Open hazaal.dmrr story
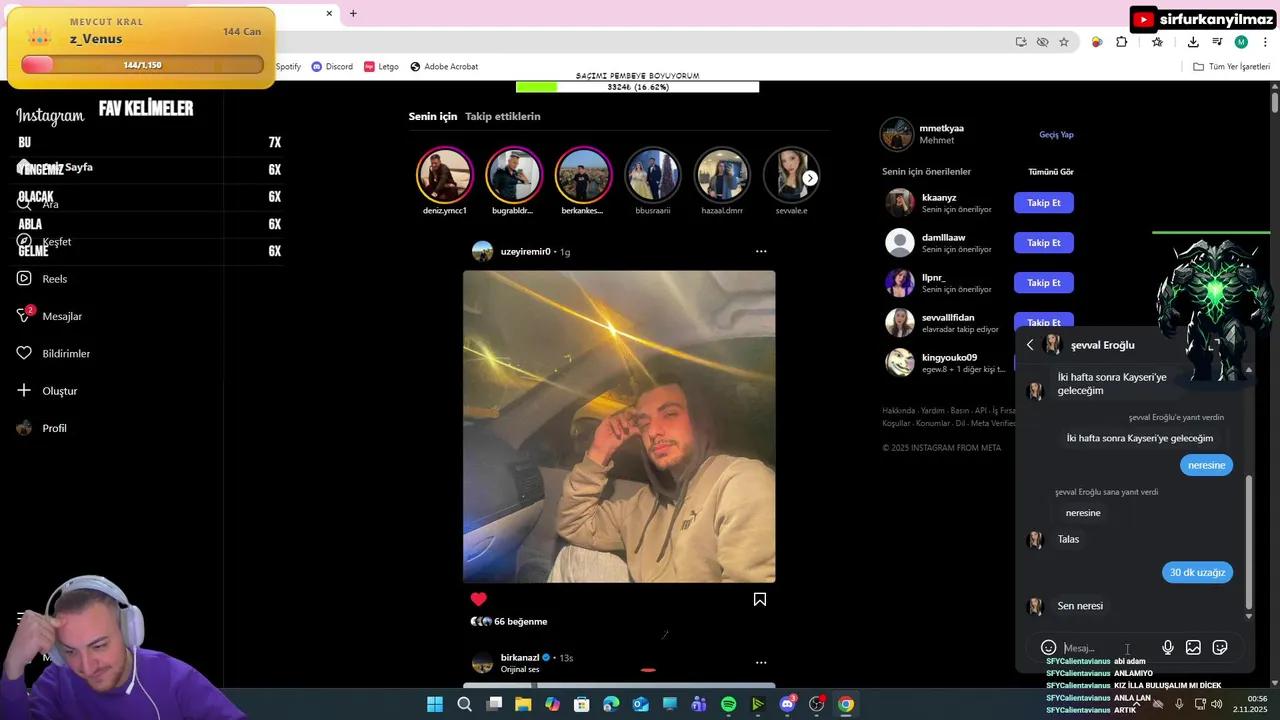 [x=722, y=175]
